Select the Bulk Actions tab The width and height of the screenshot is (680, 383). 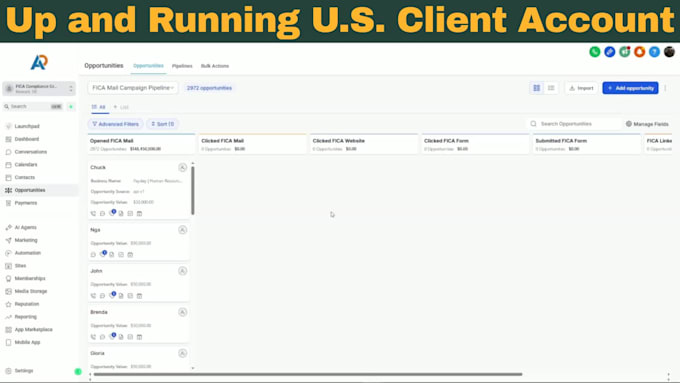(x=215, y=66)
